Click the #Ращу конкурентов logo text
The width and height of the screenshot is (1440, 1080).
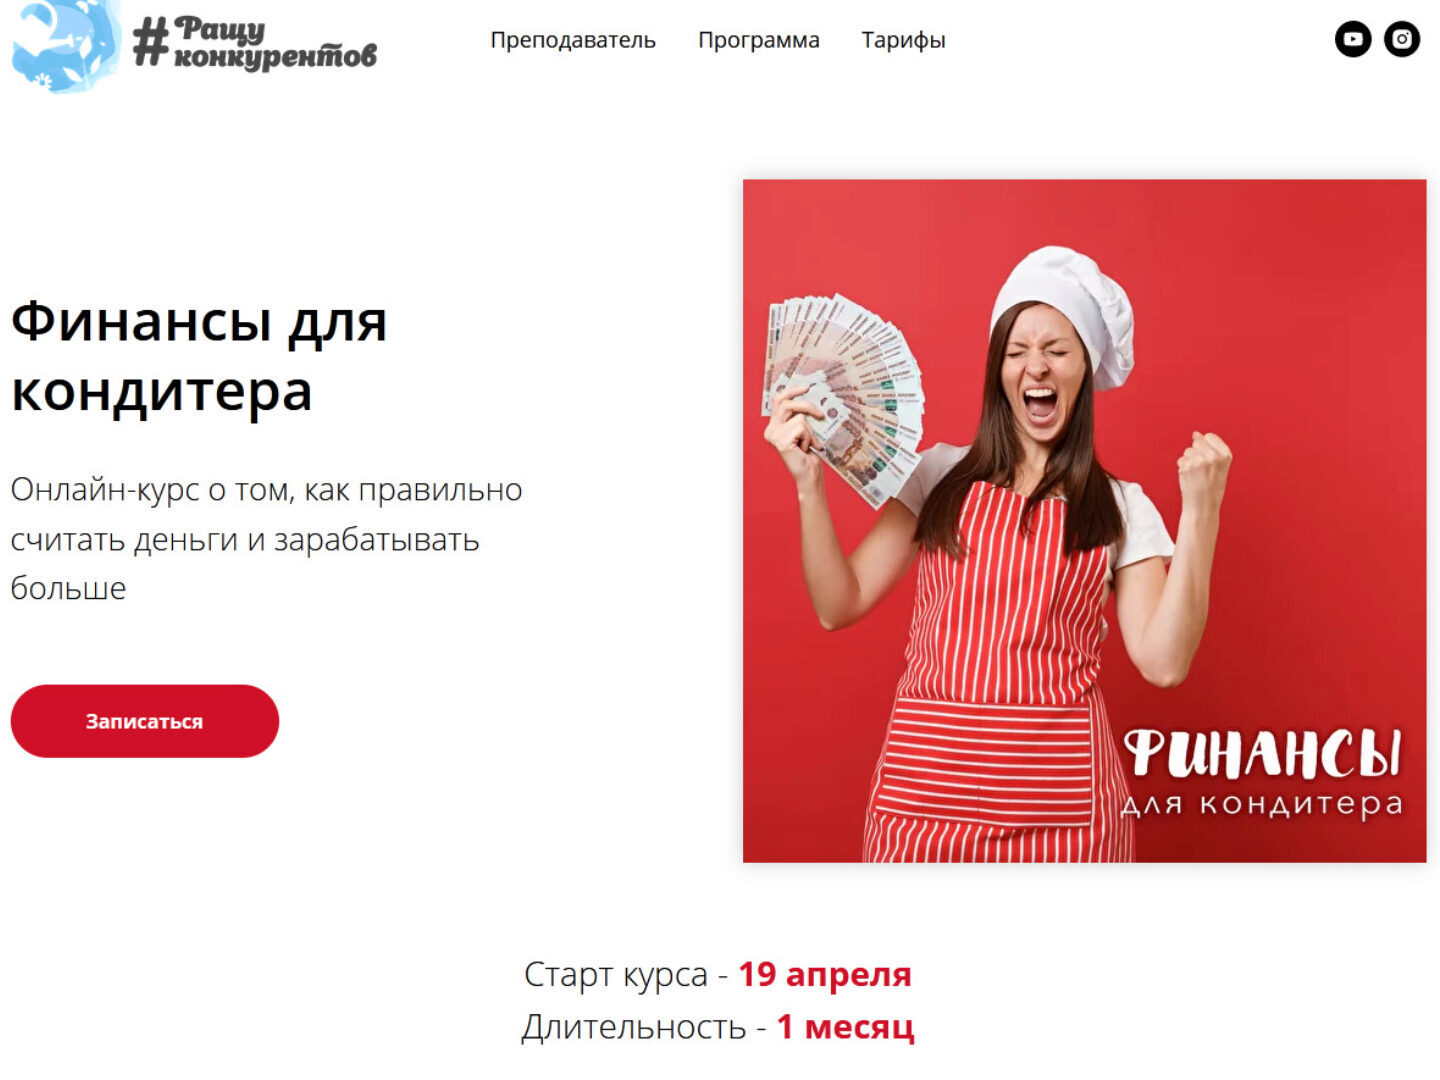point(255,43)
